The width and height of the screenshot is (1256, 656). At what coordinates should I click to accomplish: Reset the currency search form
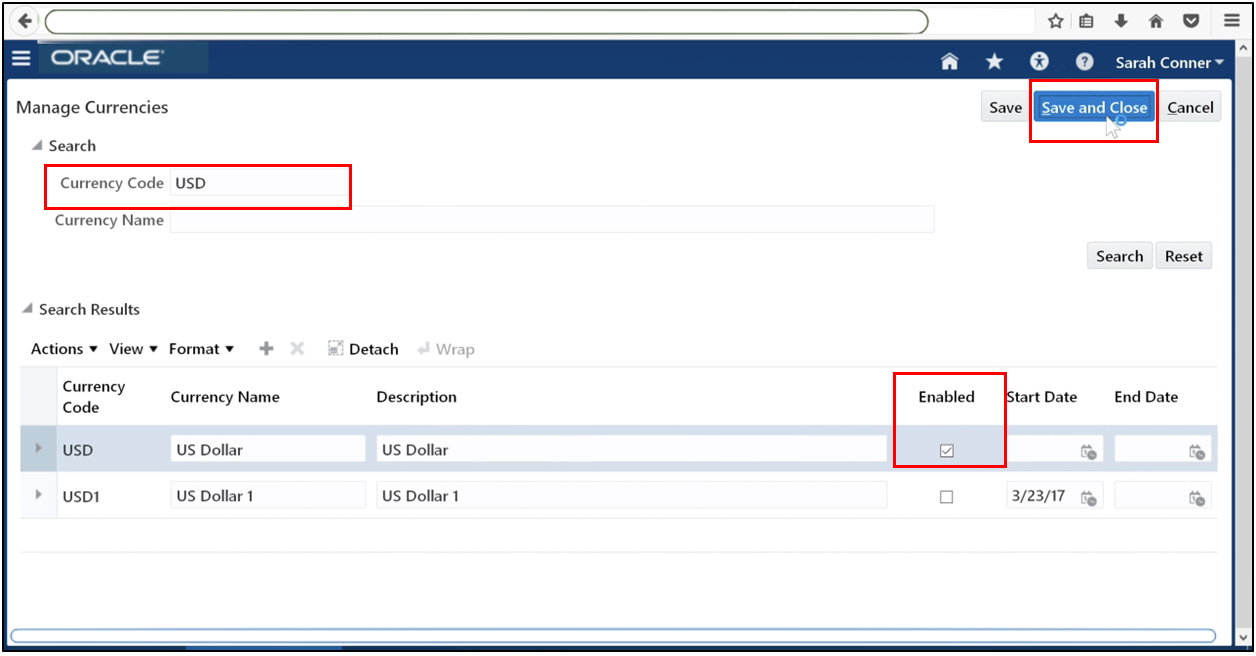[1183, 255]
